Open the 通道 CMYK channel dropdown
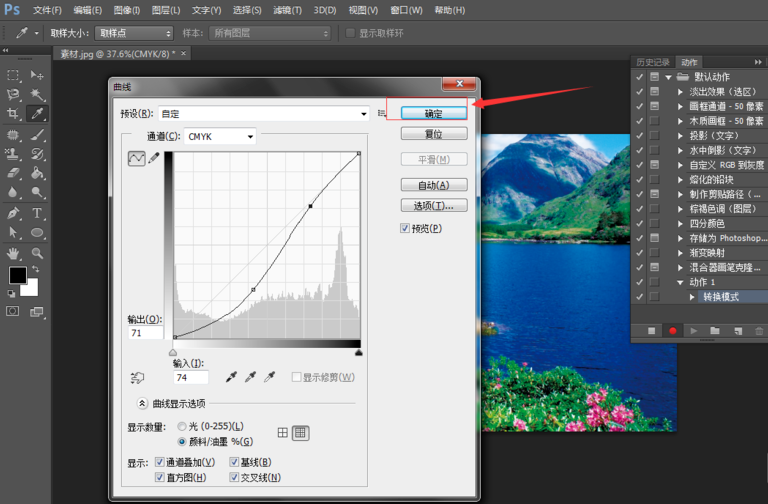The width and height of the screenshot is (768, 504). [221, 136]
